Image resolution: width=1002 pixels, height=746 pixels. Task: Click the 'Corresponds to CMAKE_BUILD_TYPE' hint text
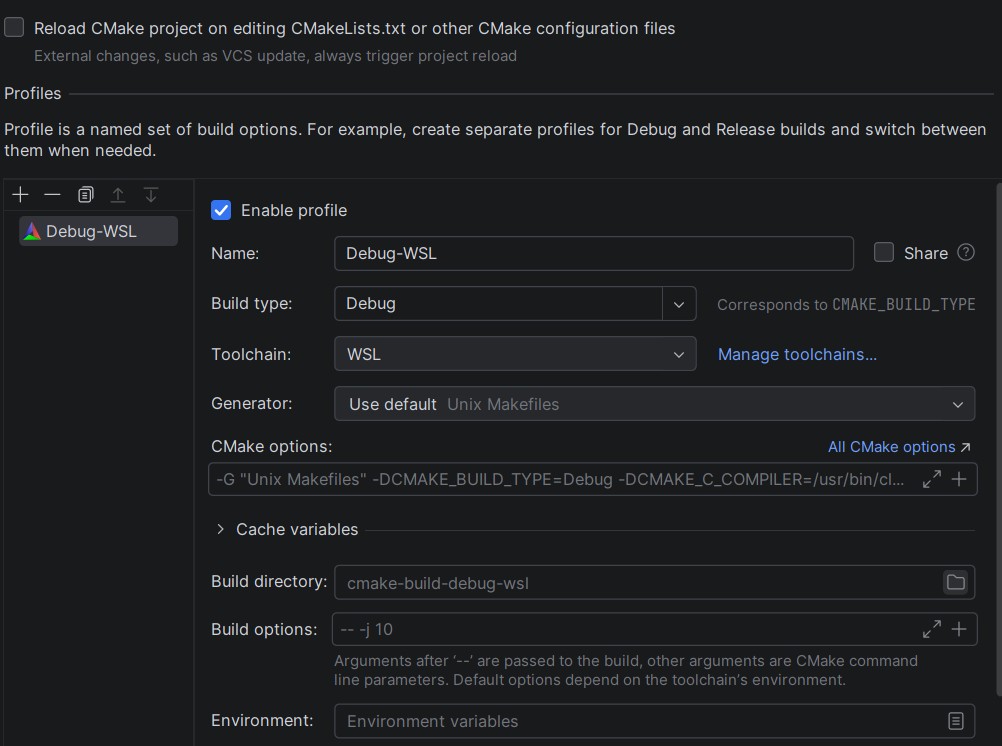coord(846,304)
